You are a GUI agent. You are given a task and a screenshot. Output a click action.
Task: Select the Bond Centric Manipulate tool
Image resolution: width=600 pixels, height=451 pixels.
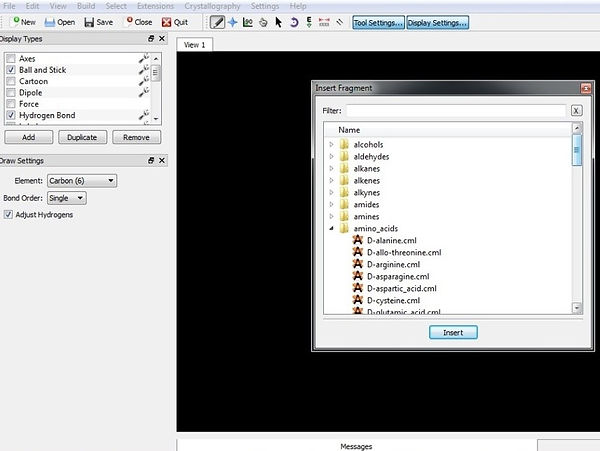(248, 22)
